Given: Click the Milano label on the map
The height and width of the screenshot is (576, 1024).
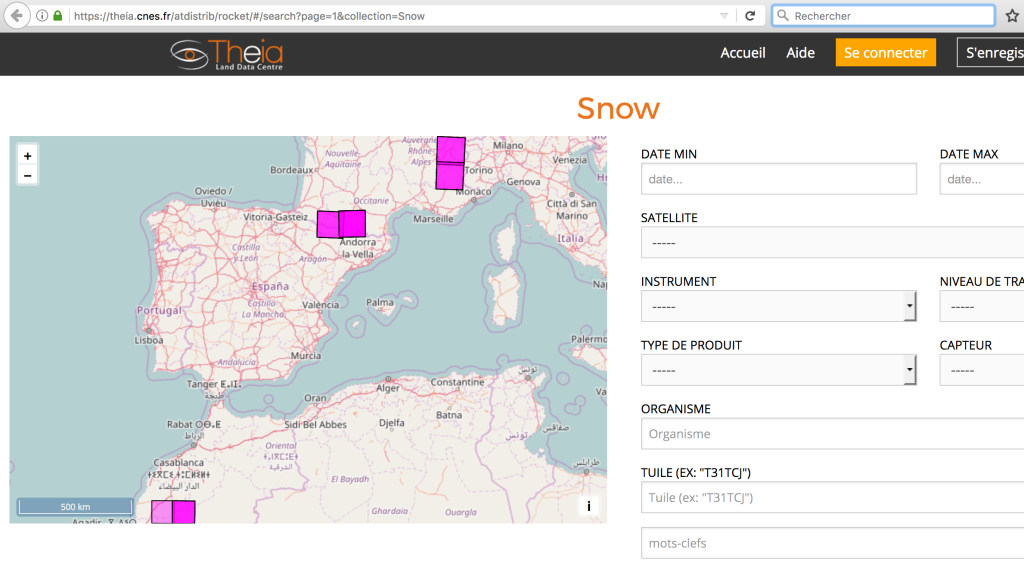Looking at the screenshot, I should 508,145.
